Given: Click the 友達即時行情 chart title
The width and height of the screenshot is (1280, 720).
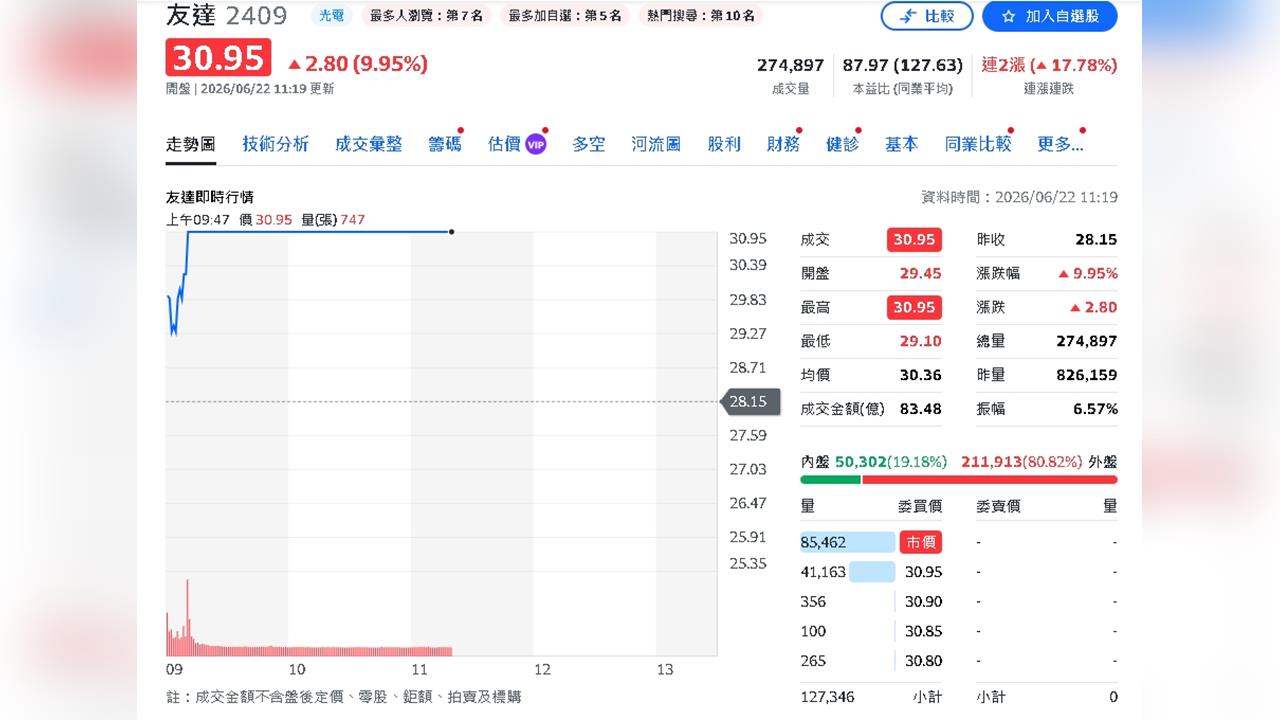Looking at the screenshot, I should 210,197.
